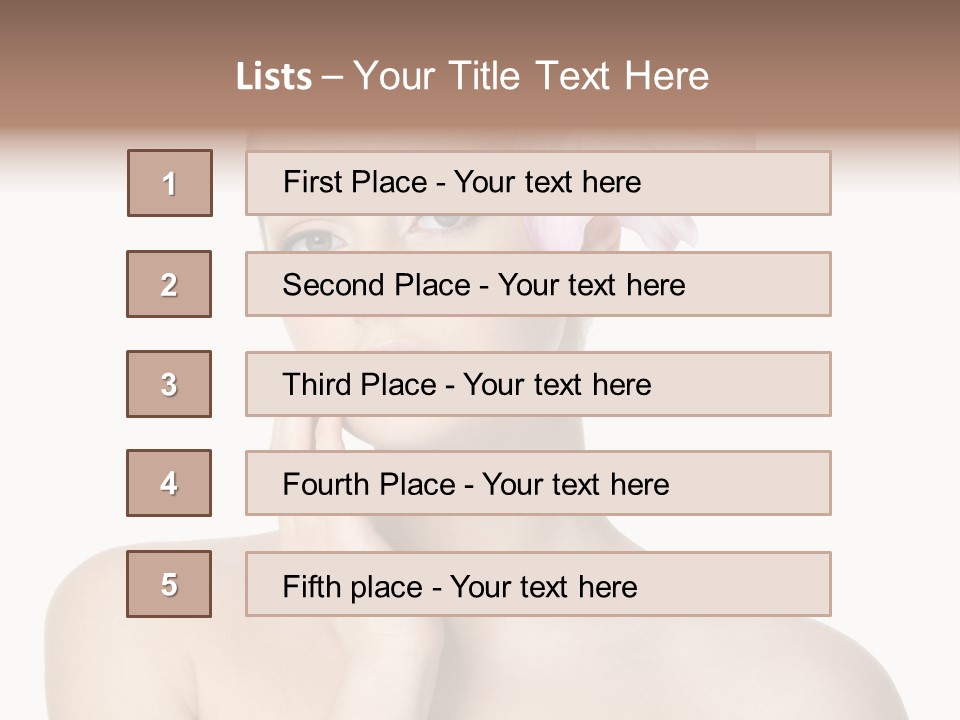Screen dimensions: 960x720
Task: Select the 'Fourth Place - Your text here' bar
Action: 538,483
